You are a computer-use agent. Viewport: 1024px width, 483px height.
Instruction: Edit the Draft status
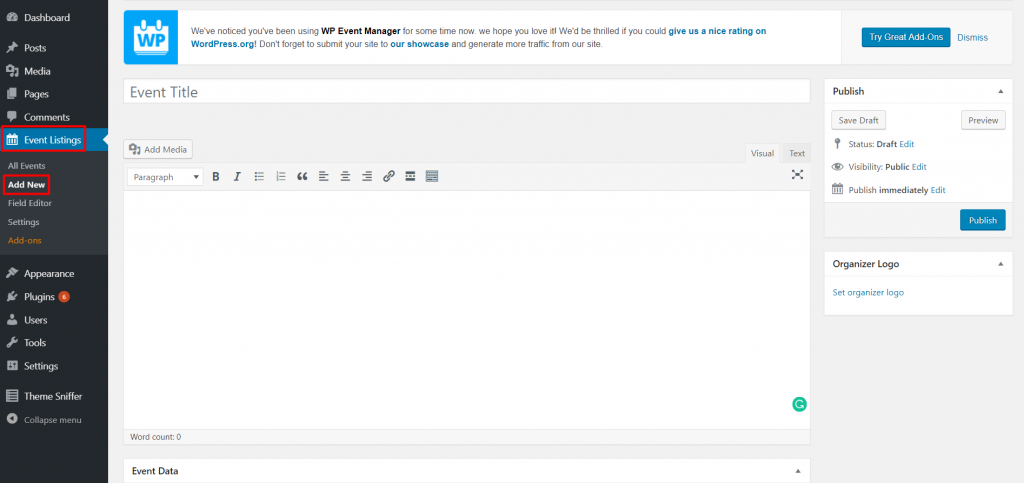tap(906, 144)
